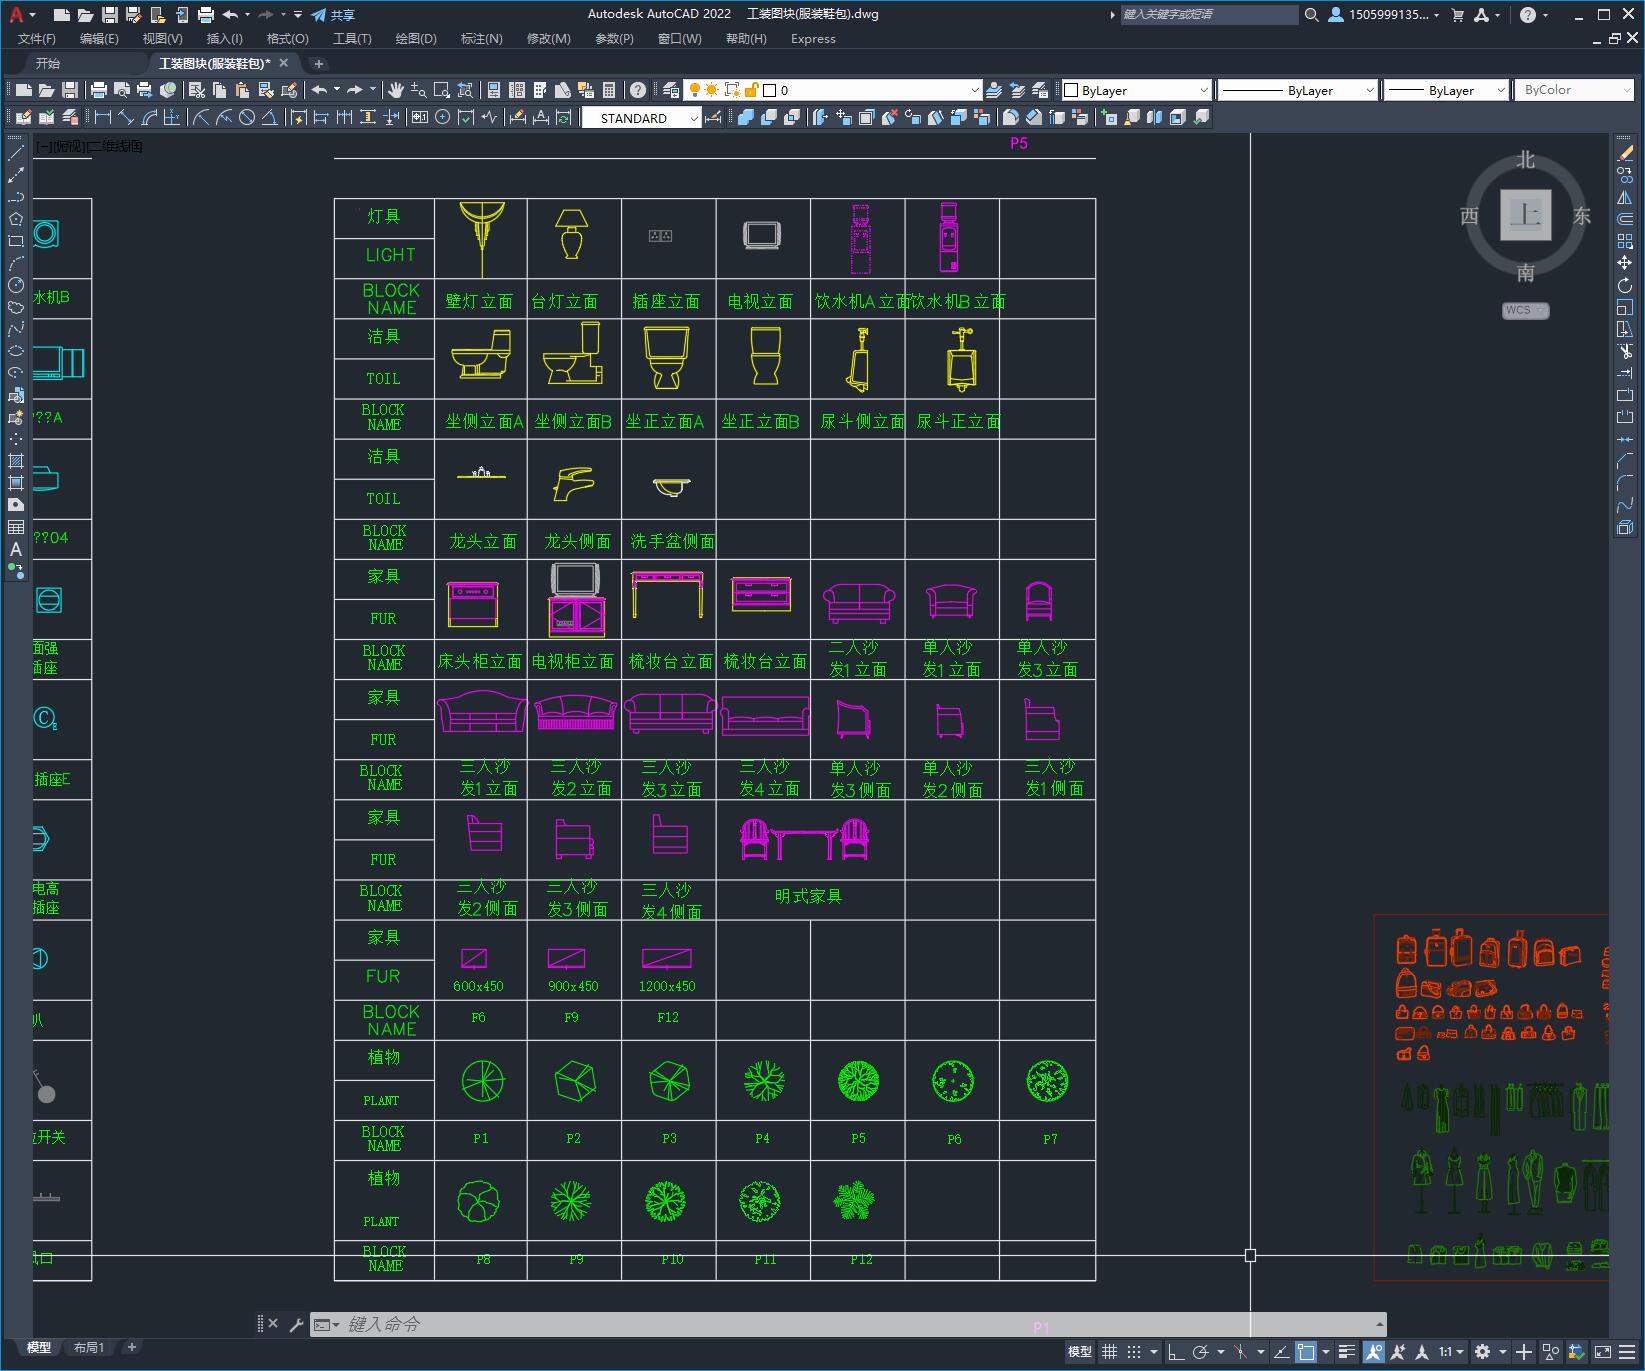Click the Autodesk App Store cart icon
1645x1371 pixels.
click(x=1457, y=15)
